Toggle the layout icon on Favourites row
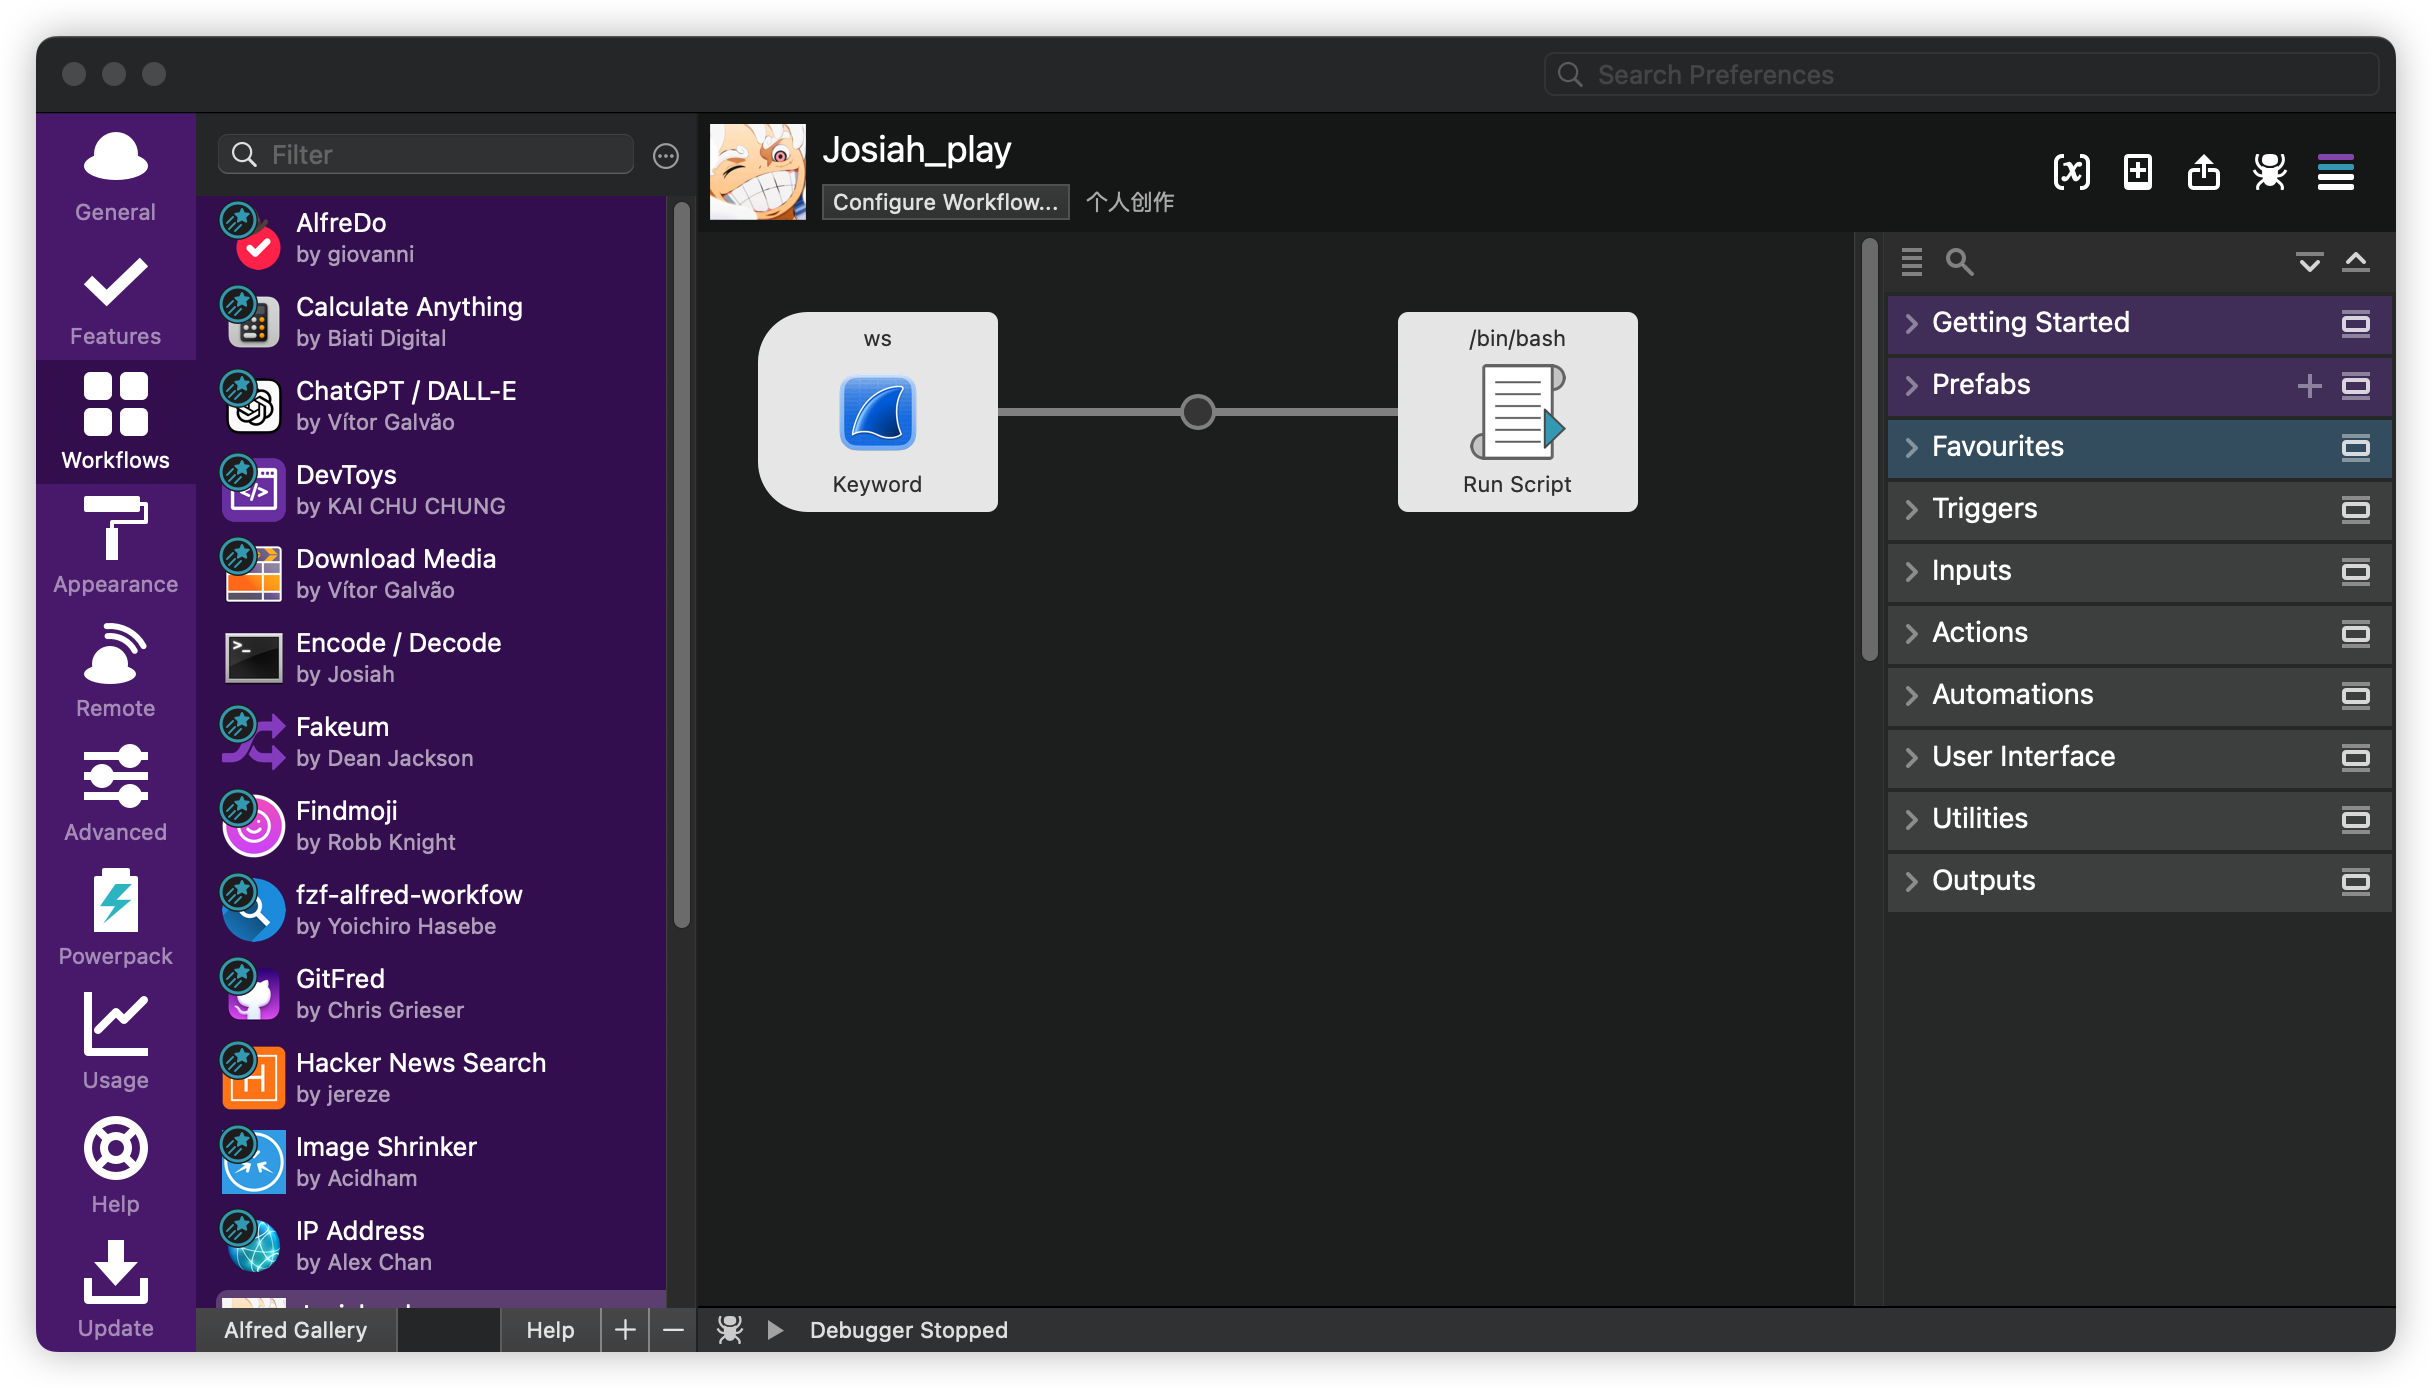2432x1388 pixels. point(2356,447)
